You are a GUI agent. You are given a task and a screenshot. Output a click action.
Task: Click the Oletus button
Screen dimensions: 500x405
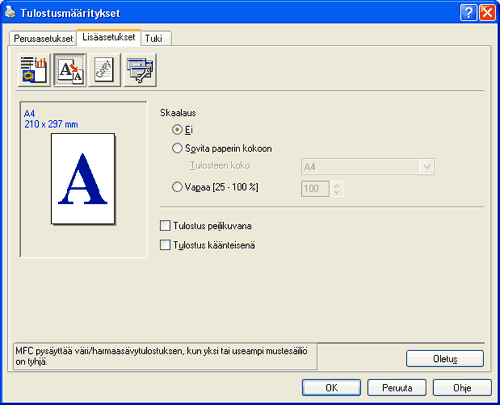point(445,359)
